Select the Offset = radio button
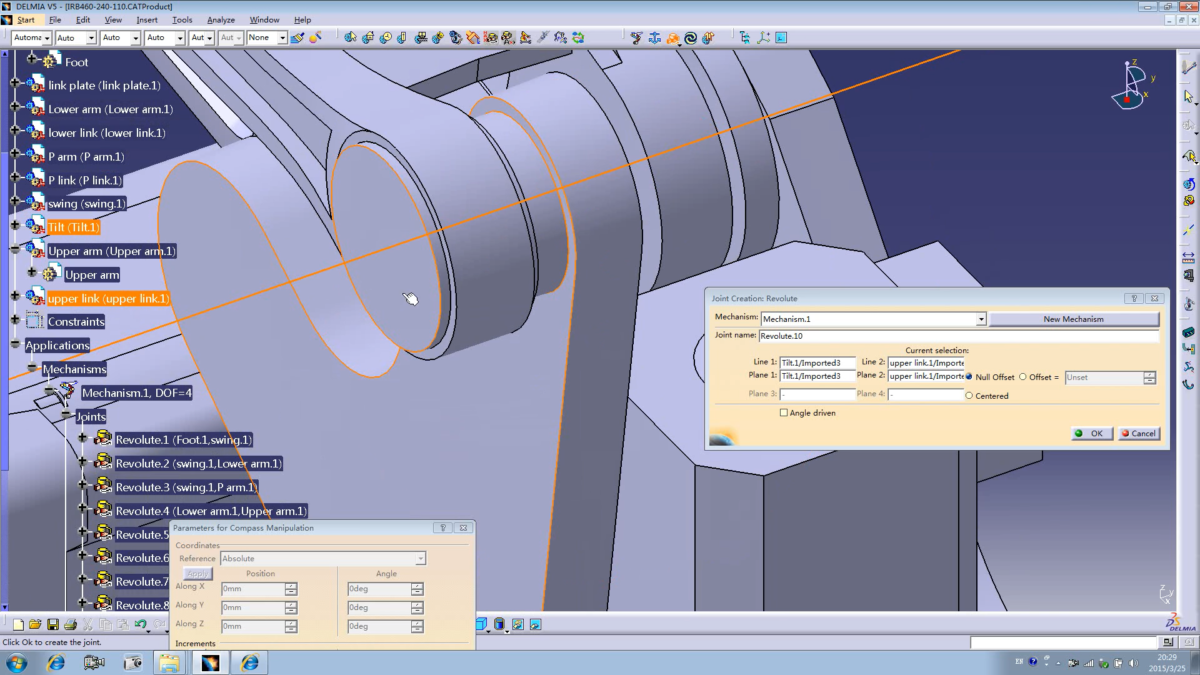 pos(1022,377)
